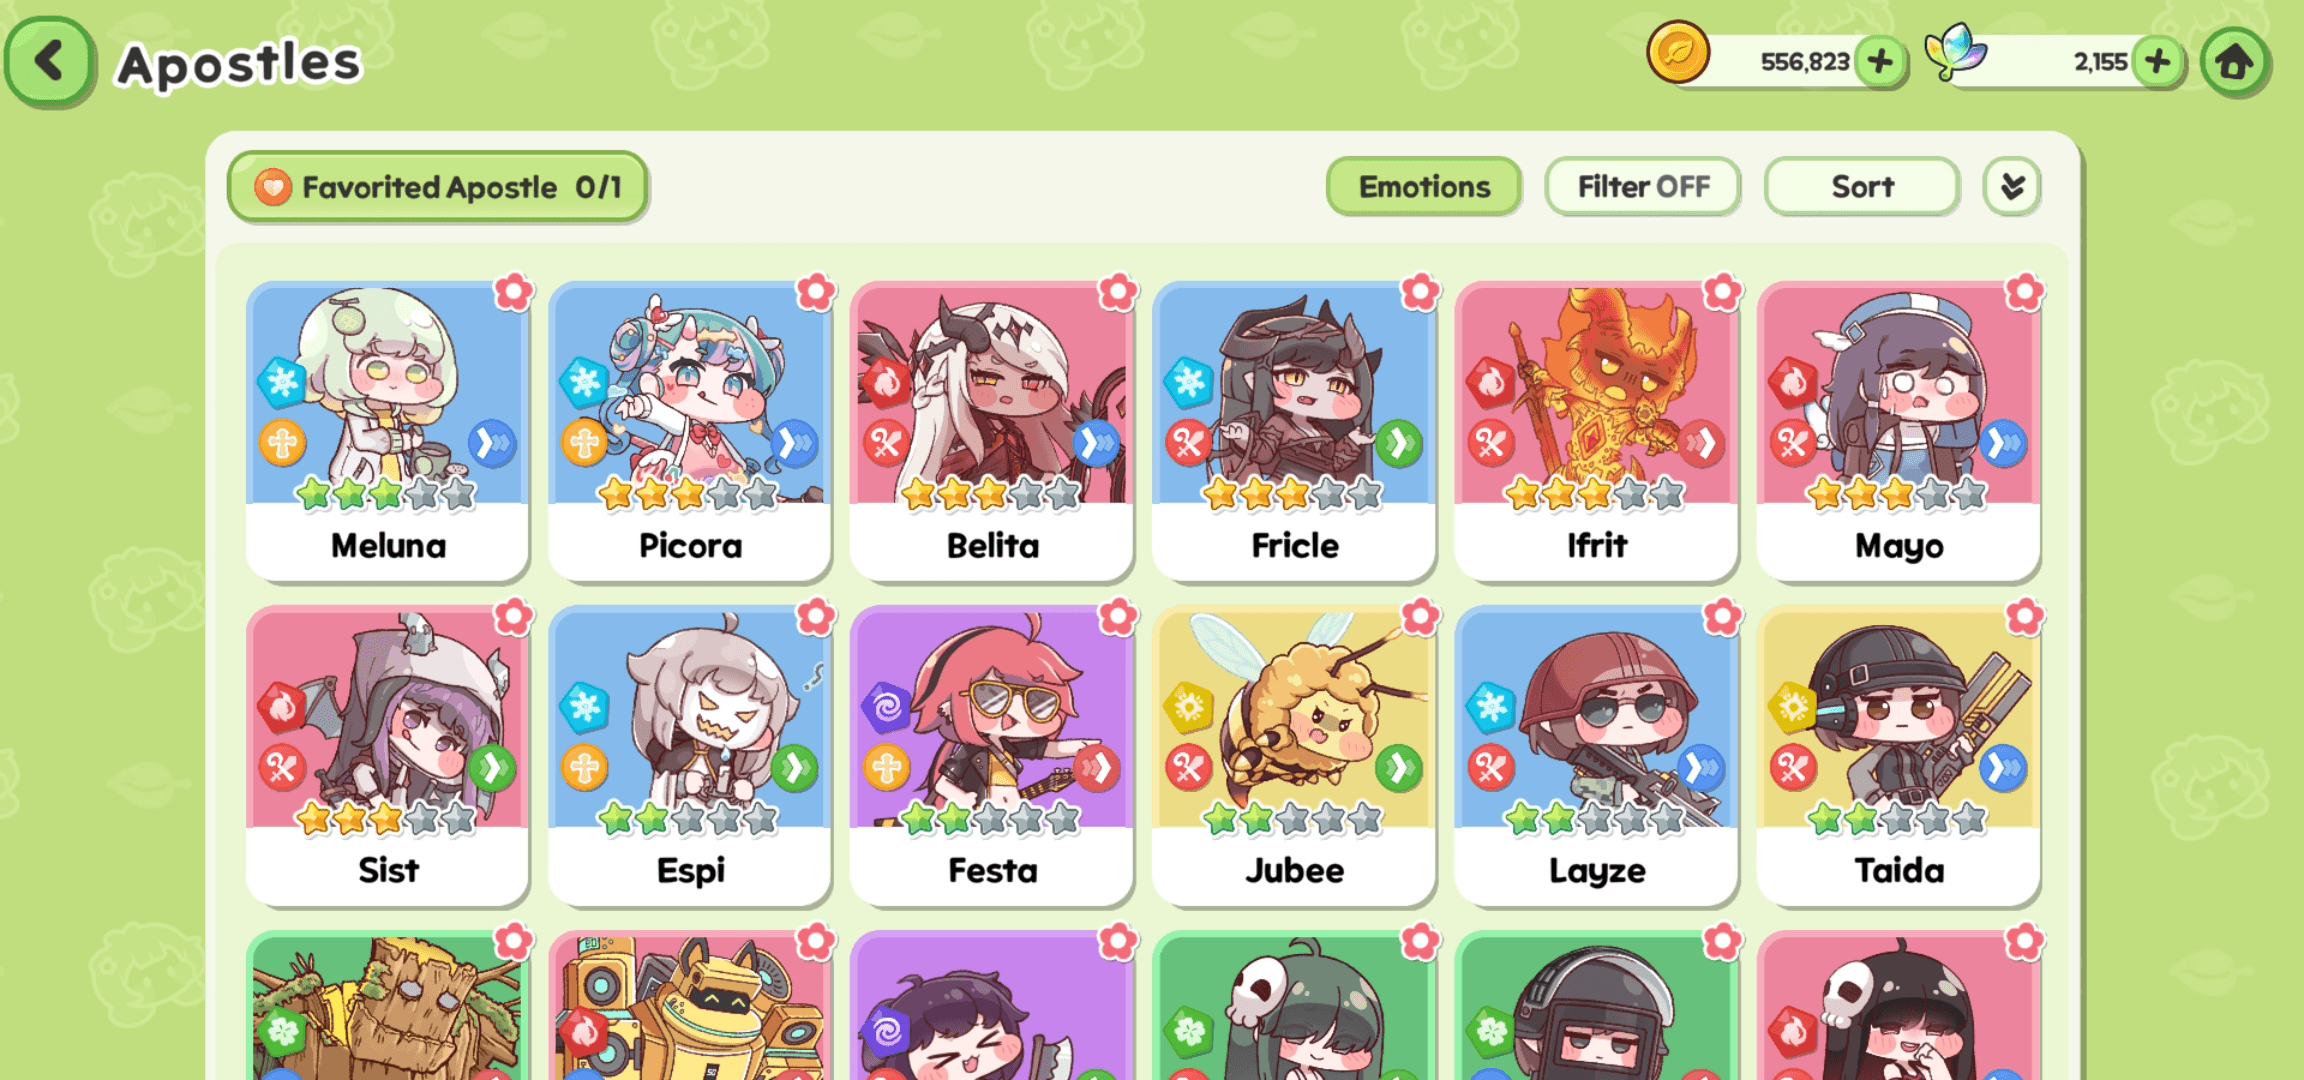Image resolution: width=2304 pixels, height=1080 pixels.
Task: Toggle flower favorite mark on Picora
Action: click(816, 292)
